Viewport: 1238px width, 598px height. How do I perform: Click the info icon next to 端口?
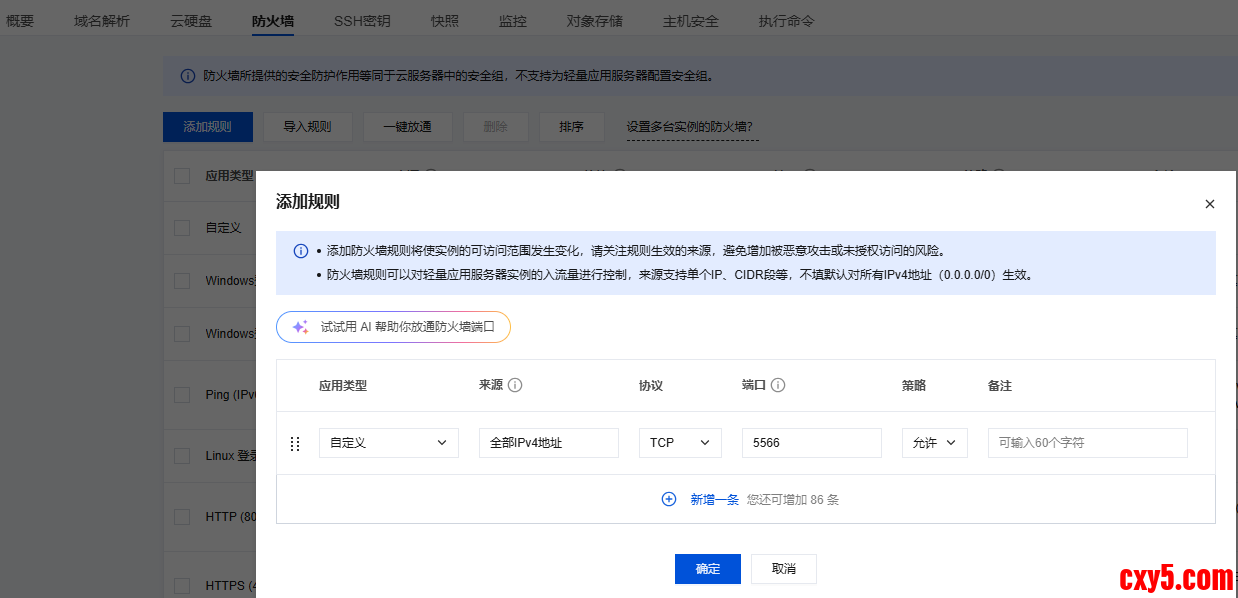tap(778, 385)
